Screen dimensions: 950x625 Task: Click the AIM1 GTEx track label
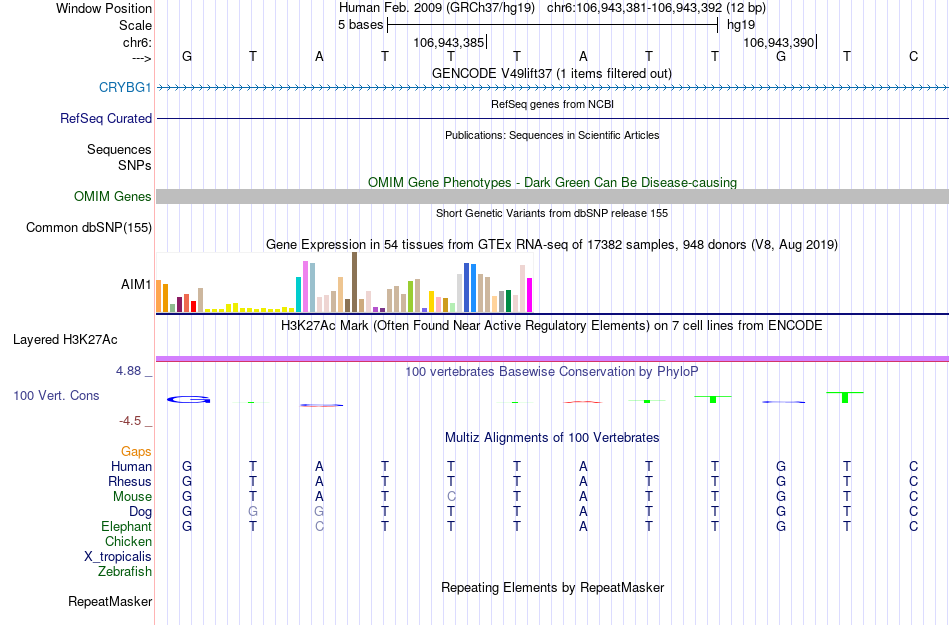tap(136, 284)
